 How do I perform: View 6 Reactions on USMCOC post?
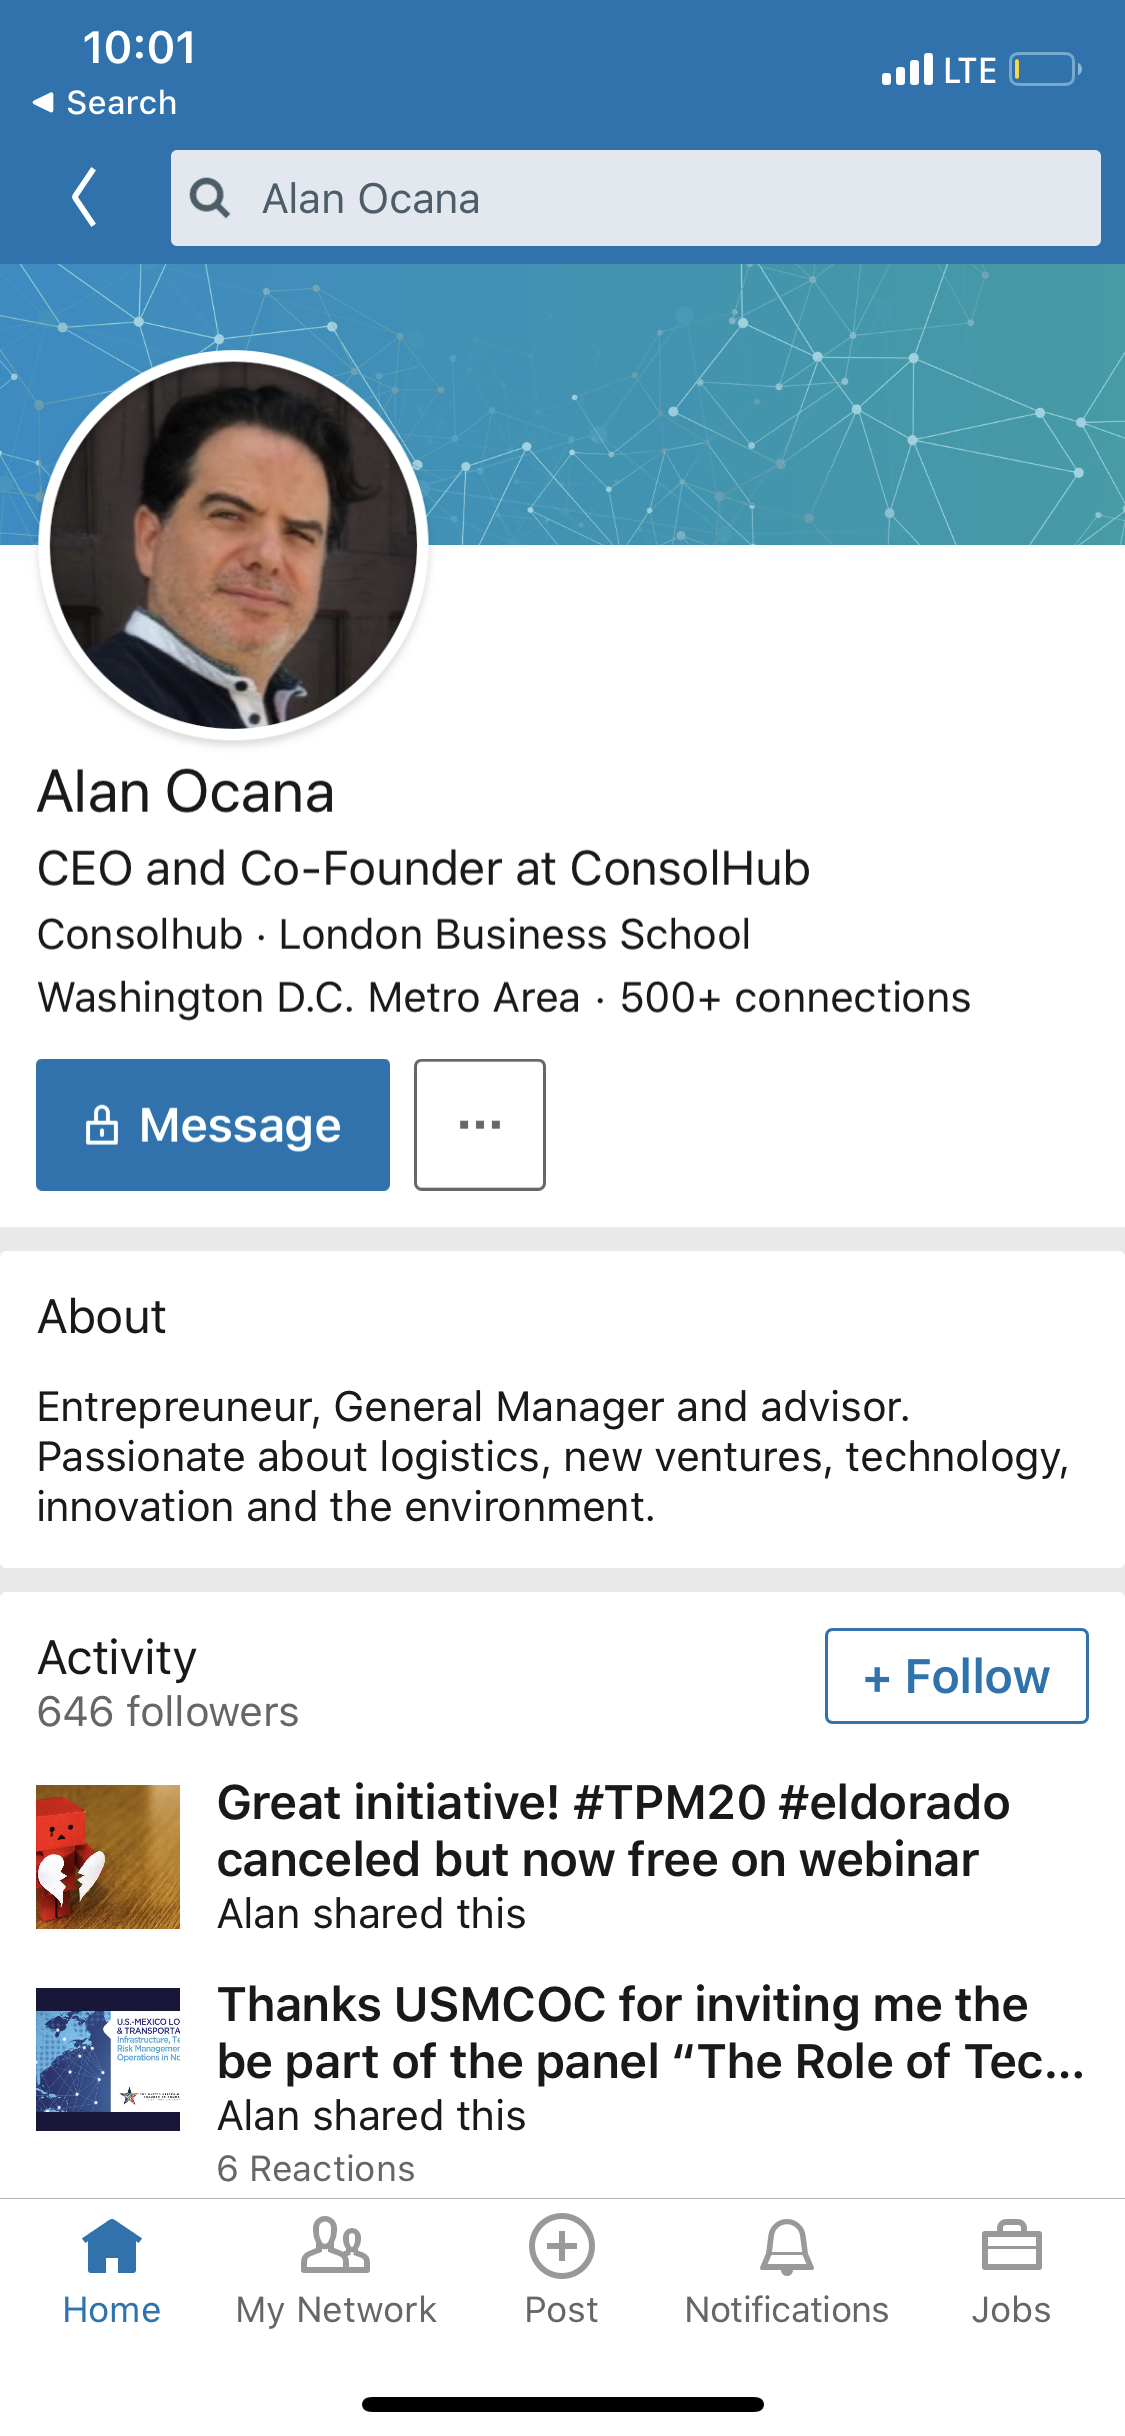pyautogui.click(x=316, y=2168)
